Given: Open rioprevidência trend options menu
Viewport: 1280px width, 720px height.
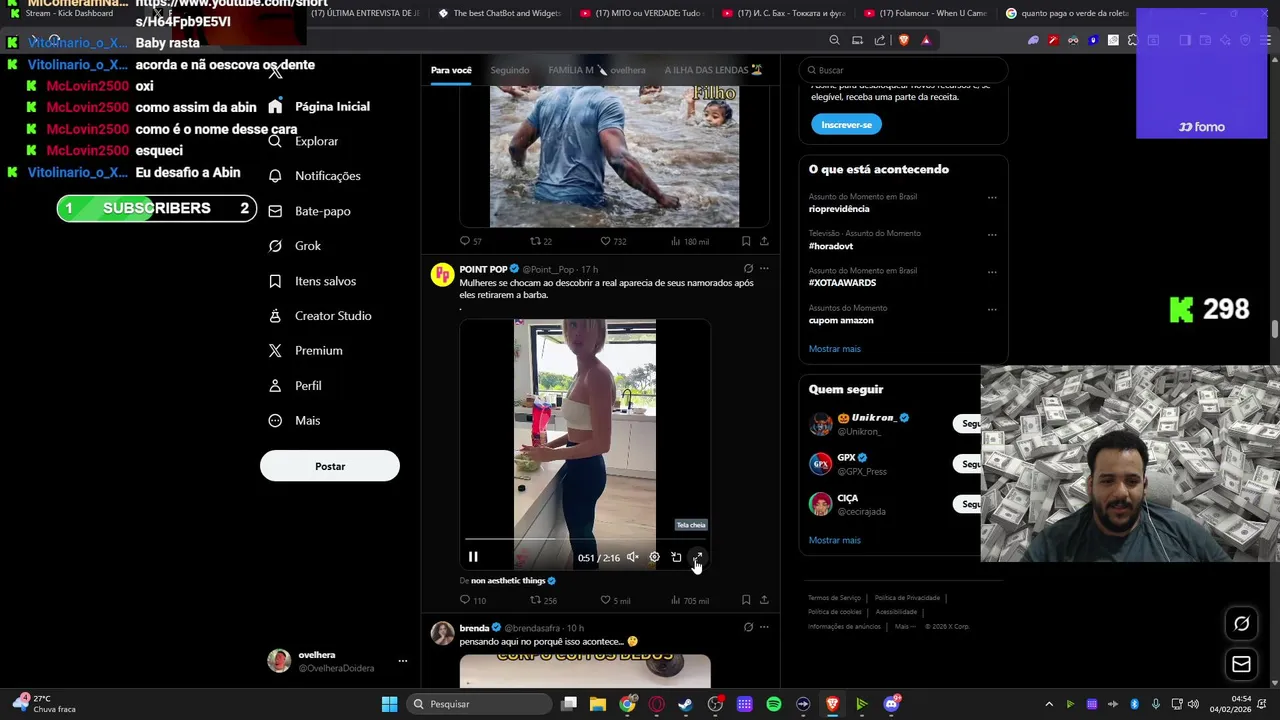Looking at the screenshot, I should pyautogui.click(x=992, y=198).
